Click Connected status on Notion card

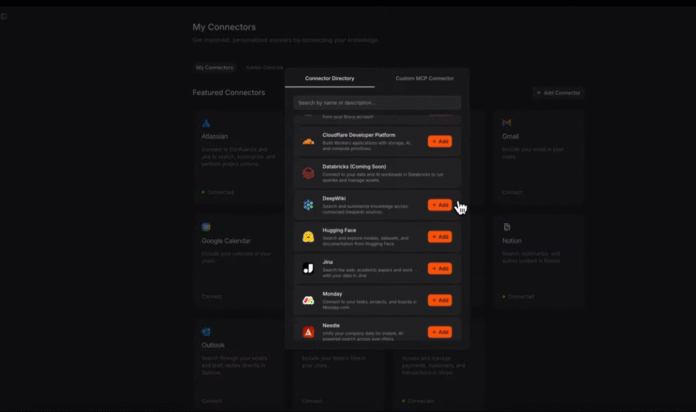(x=518, y=297)
